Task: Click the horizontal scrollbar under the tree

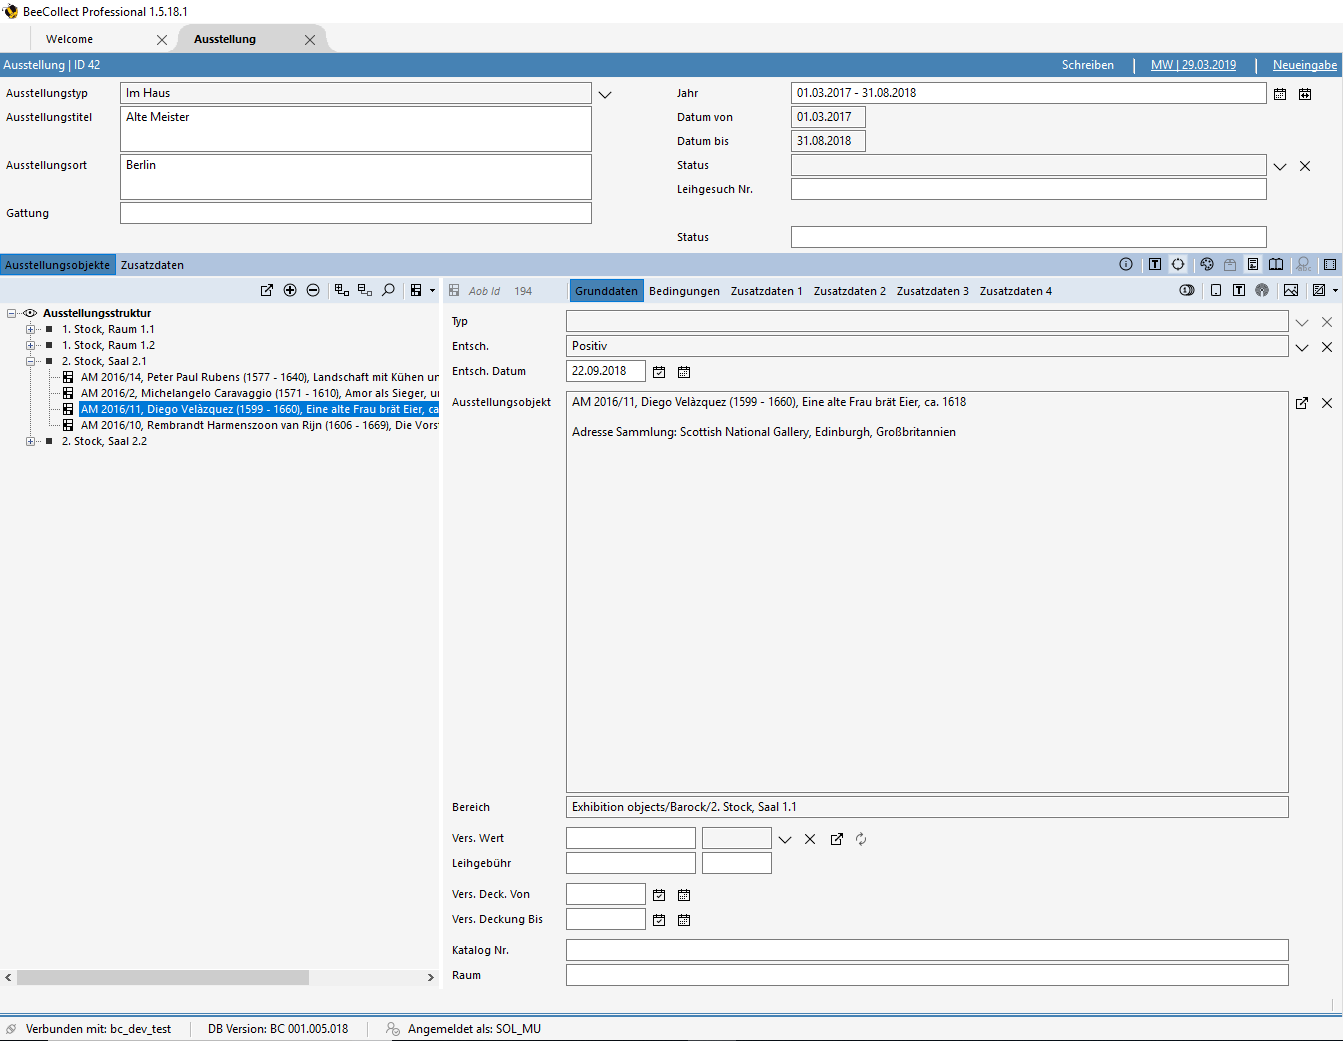Action: [x=163, y=977]
